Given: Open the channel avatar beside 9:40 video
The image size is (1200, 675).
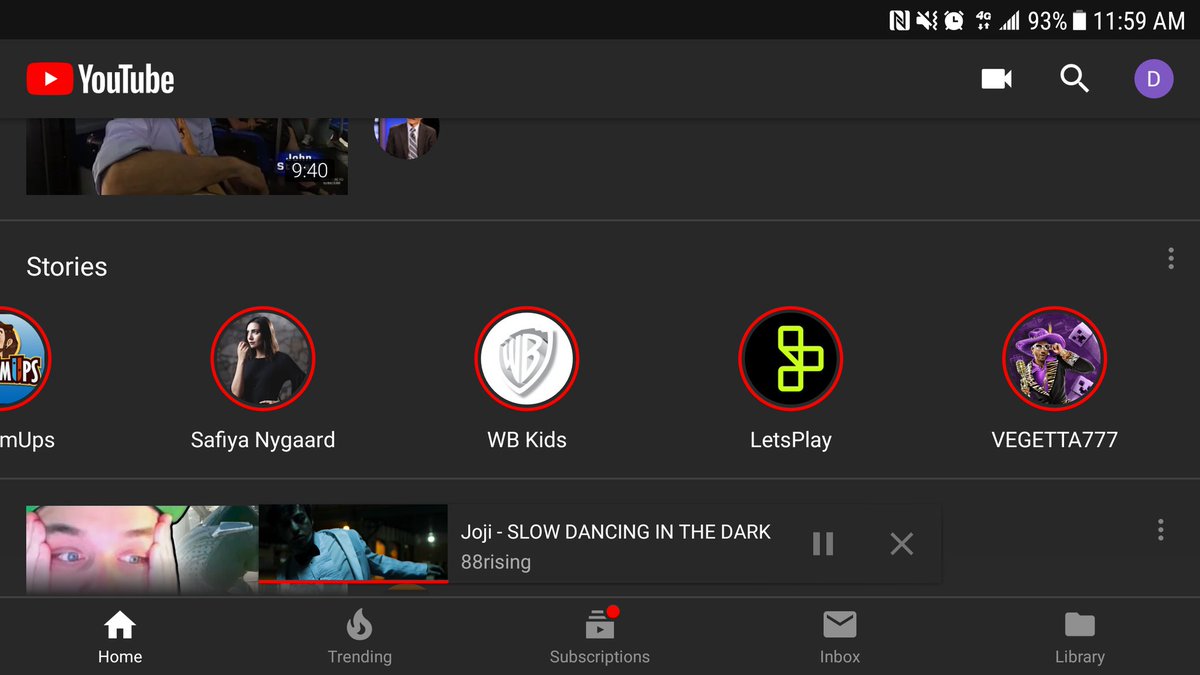Looking at the screenshot, I should [x=406, y=138].
